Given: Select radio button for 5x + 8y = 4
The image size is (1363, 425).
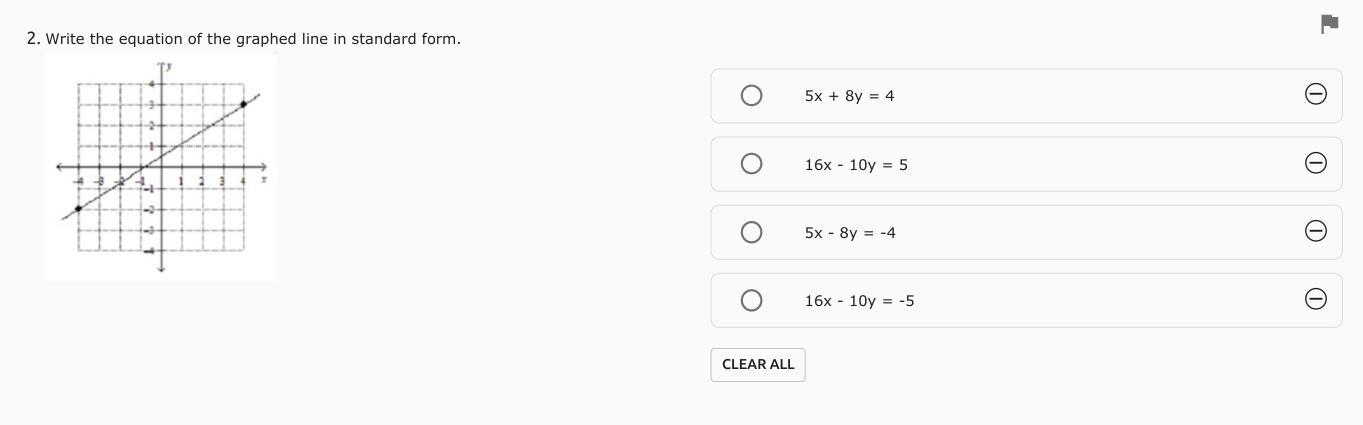Looking at the screenshot, I should (751, 95).
